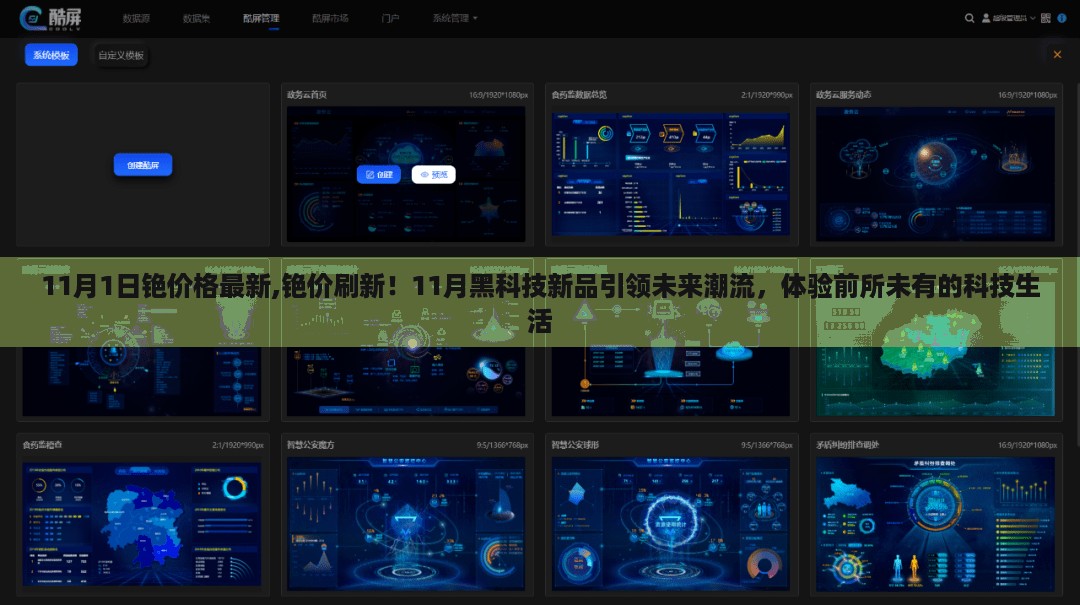Viewport: 1080px width, 605px height.
Task: Expand the 系统管理 dropdown menu
Action: 455,18
